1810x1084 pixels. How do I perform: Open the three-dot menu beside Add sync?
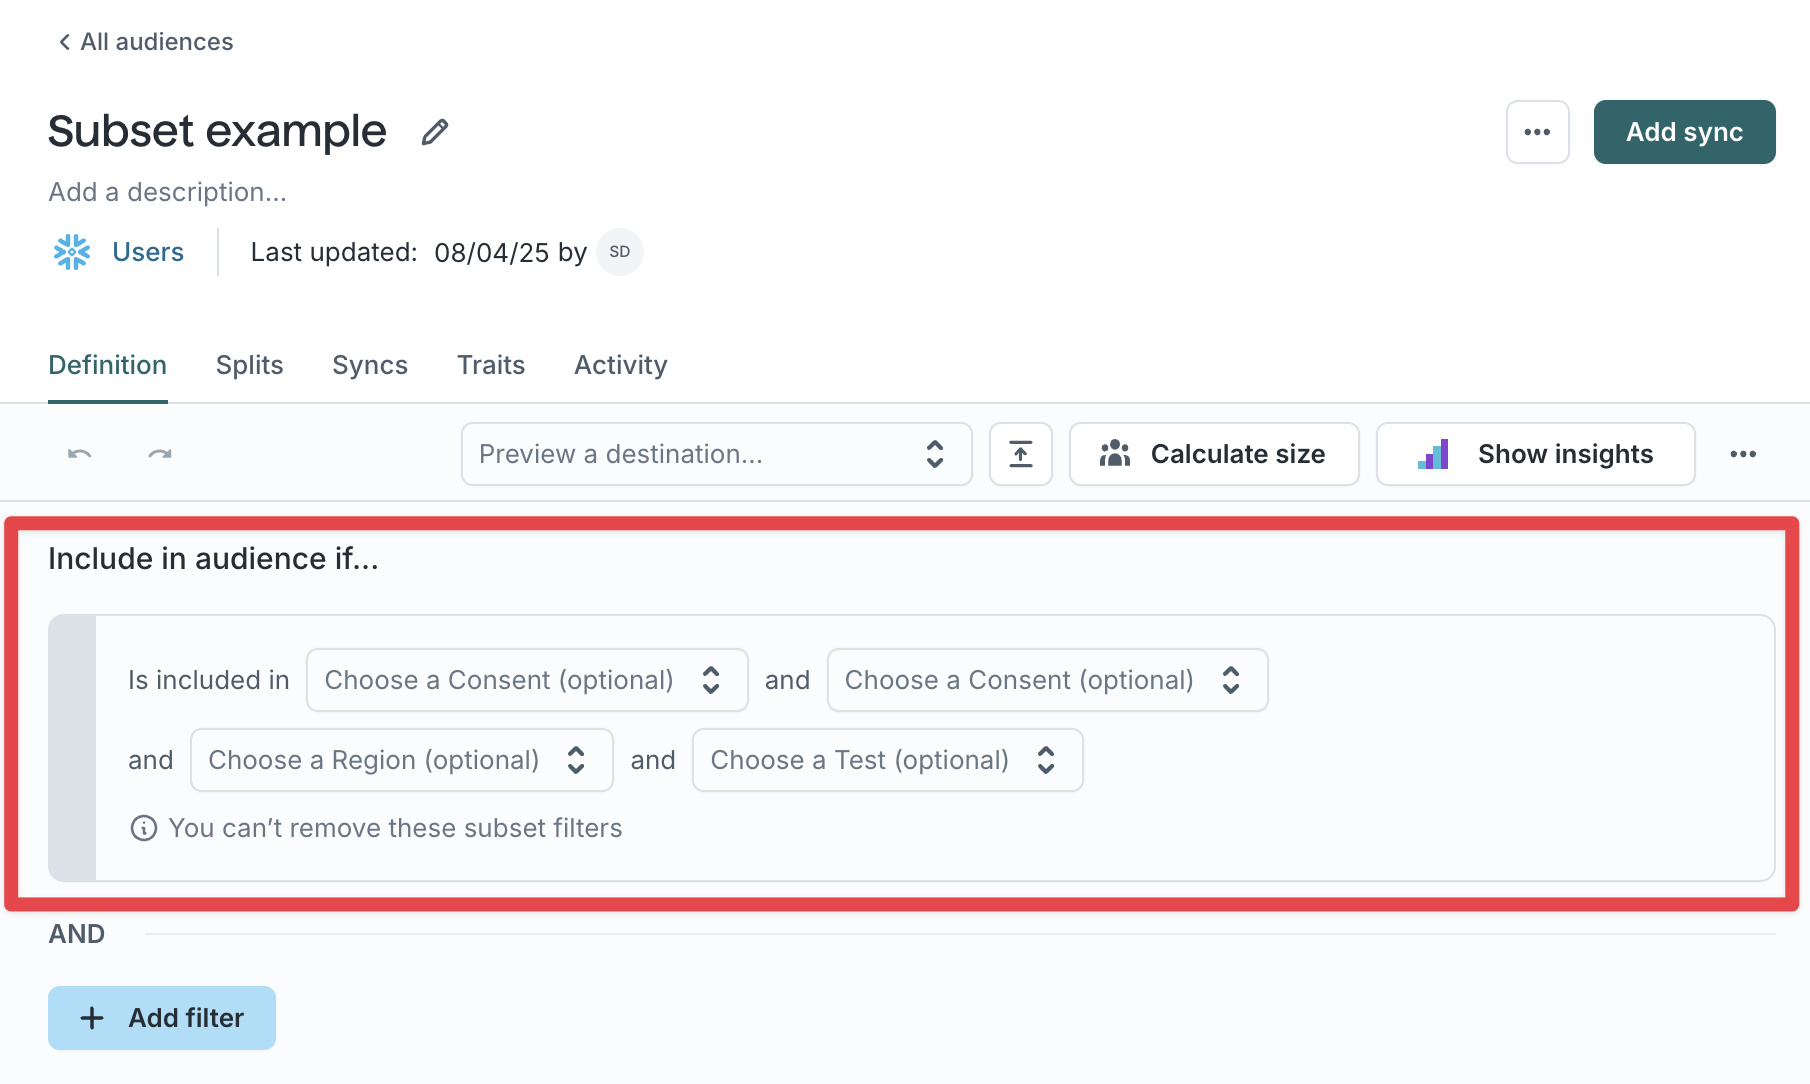pos(1537,132)
